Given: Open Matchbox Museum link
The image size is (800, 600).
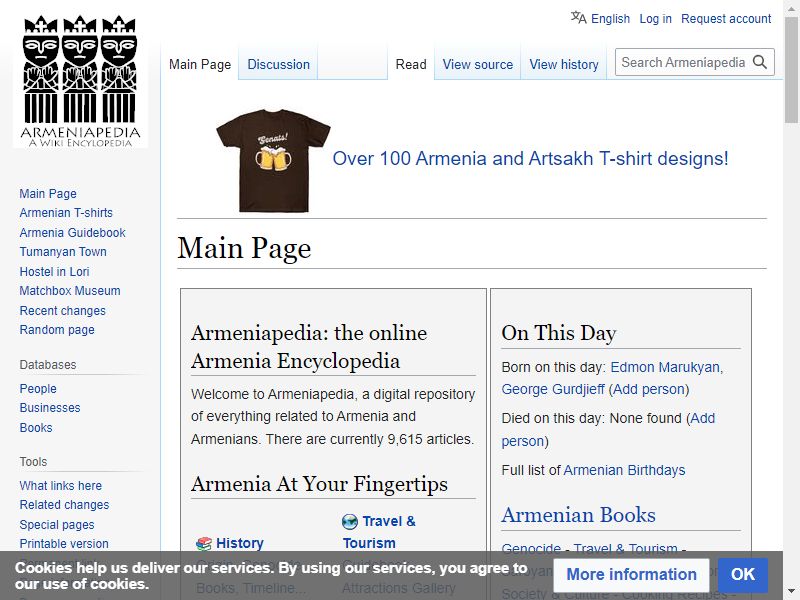Looking at the screenshot, I should (x=70, y=291).
